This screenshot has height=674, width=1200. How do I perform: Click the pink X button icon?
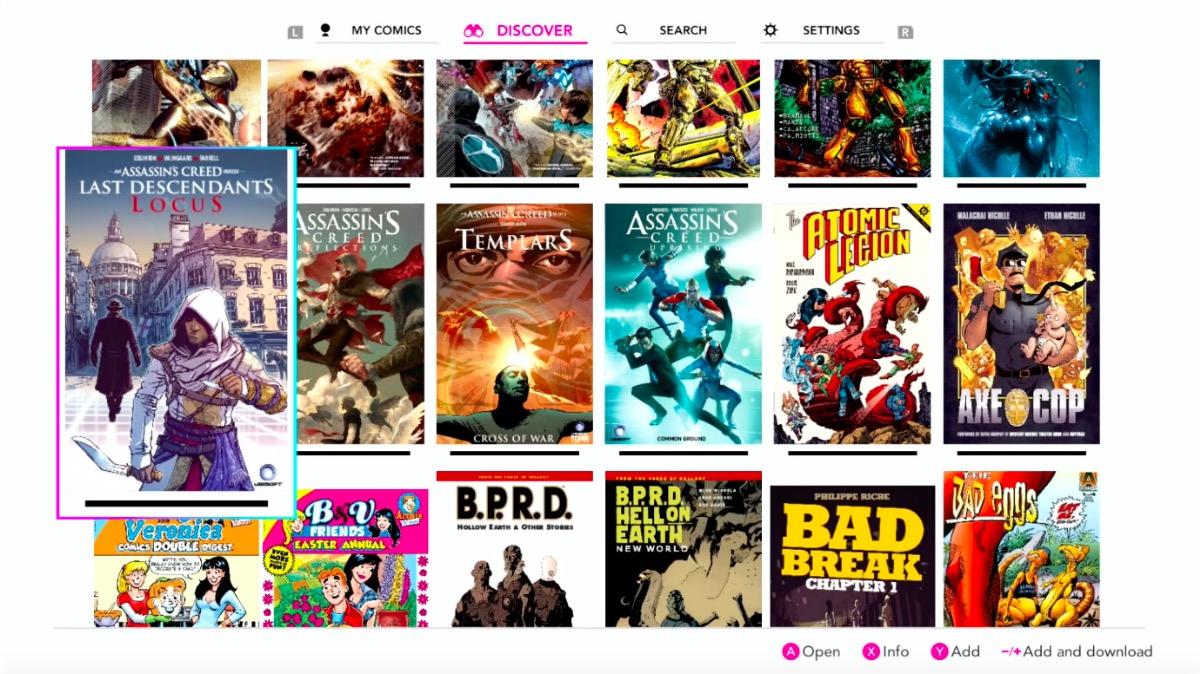coord(871,652)
